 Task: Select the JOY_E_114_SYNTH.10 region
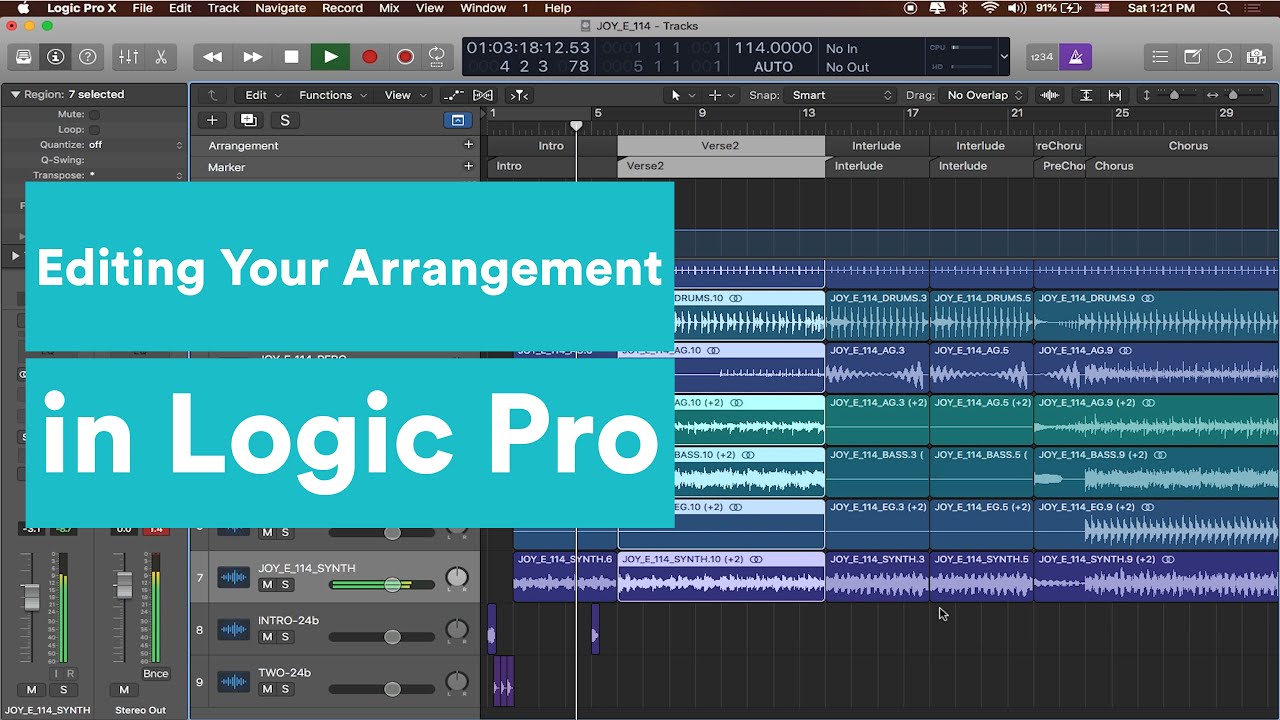[x=721, y=577]
